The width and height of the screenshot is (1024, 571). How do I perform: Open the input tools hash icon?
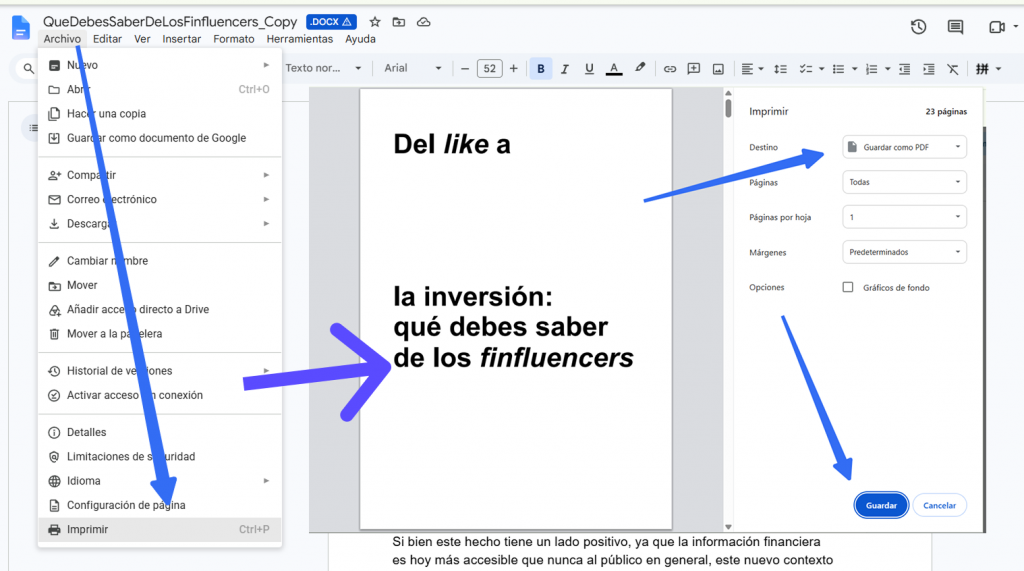(x=982, y=69)
